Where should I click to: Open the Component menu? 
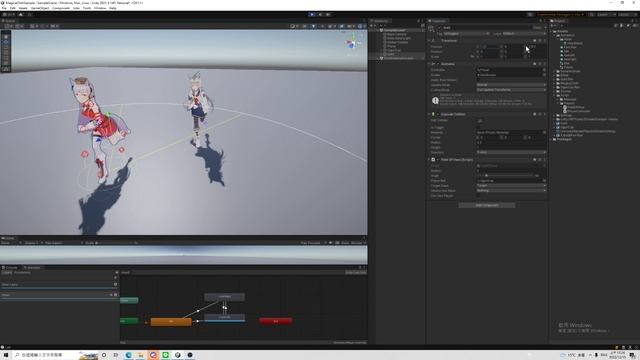point(61,8)
